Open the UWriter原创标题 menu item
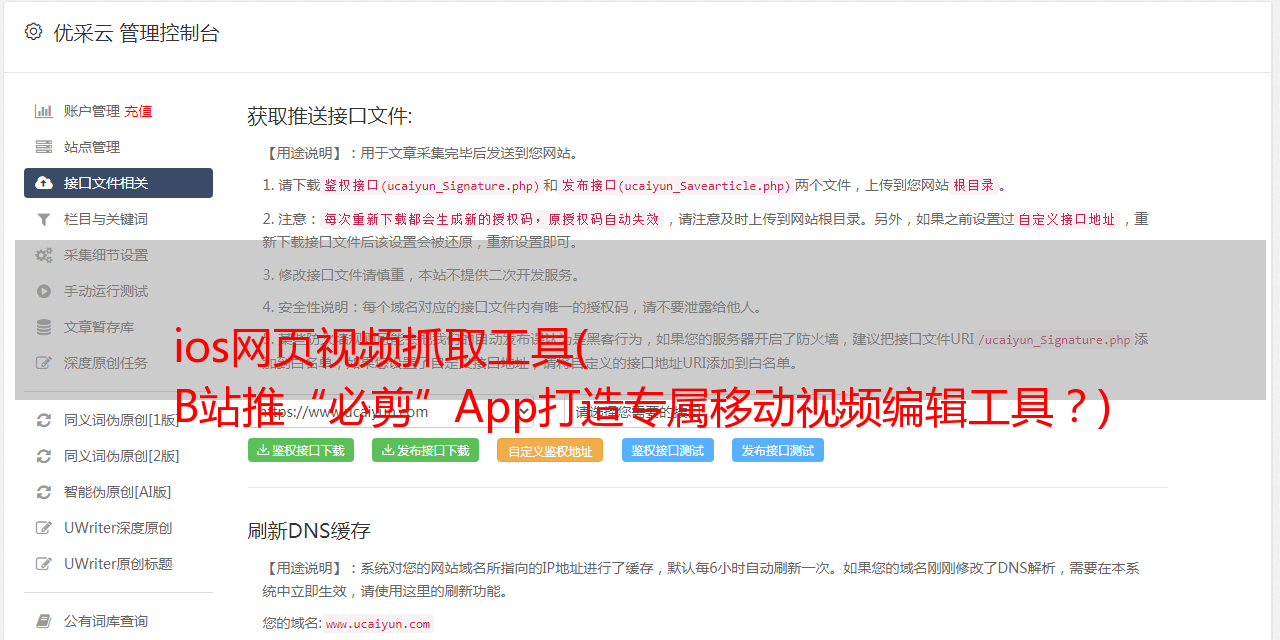The height and width of the screenshot is (640, 1280). coord(118,564)
